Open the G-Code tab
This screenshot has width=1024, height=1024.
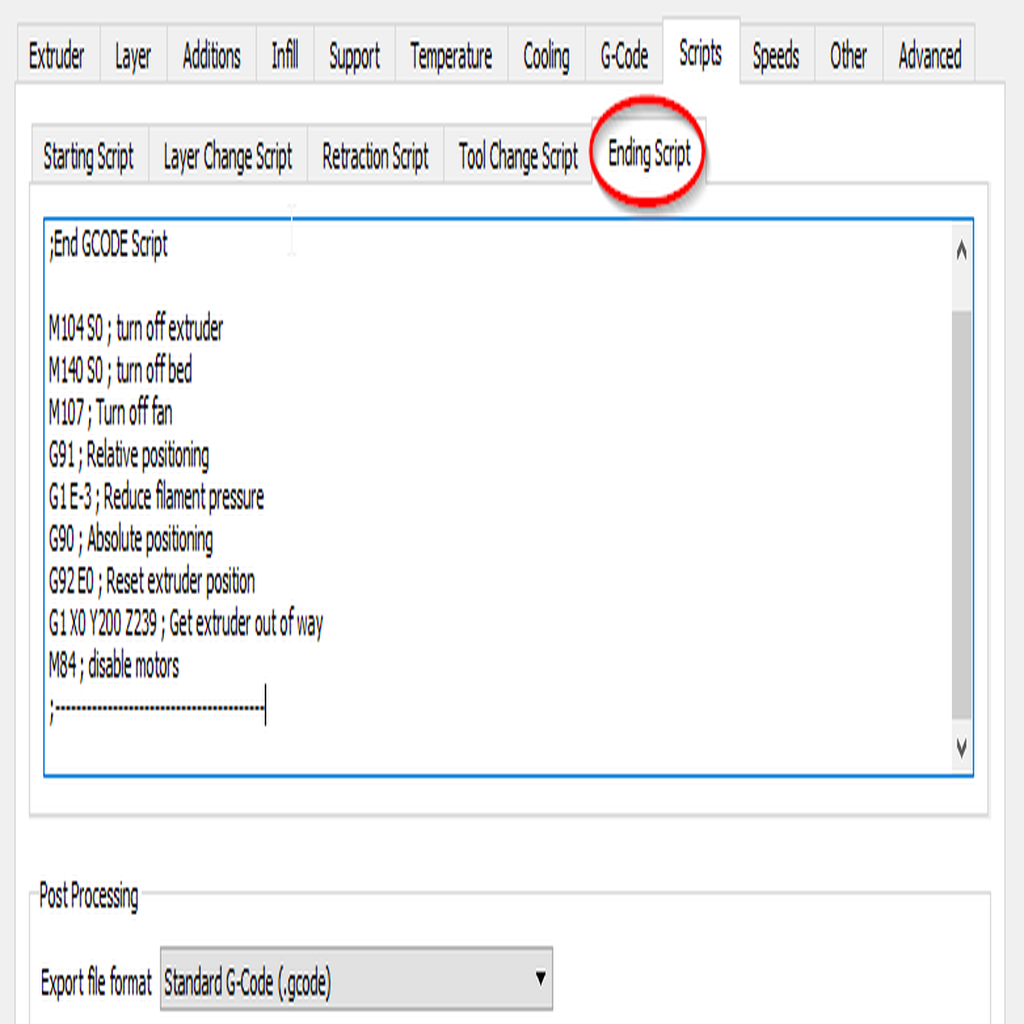click(624, 55)
